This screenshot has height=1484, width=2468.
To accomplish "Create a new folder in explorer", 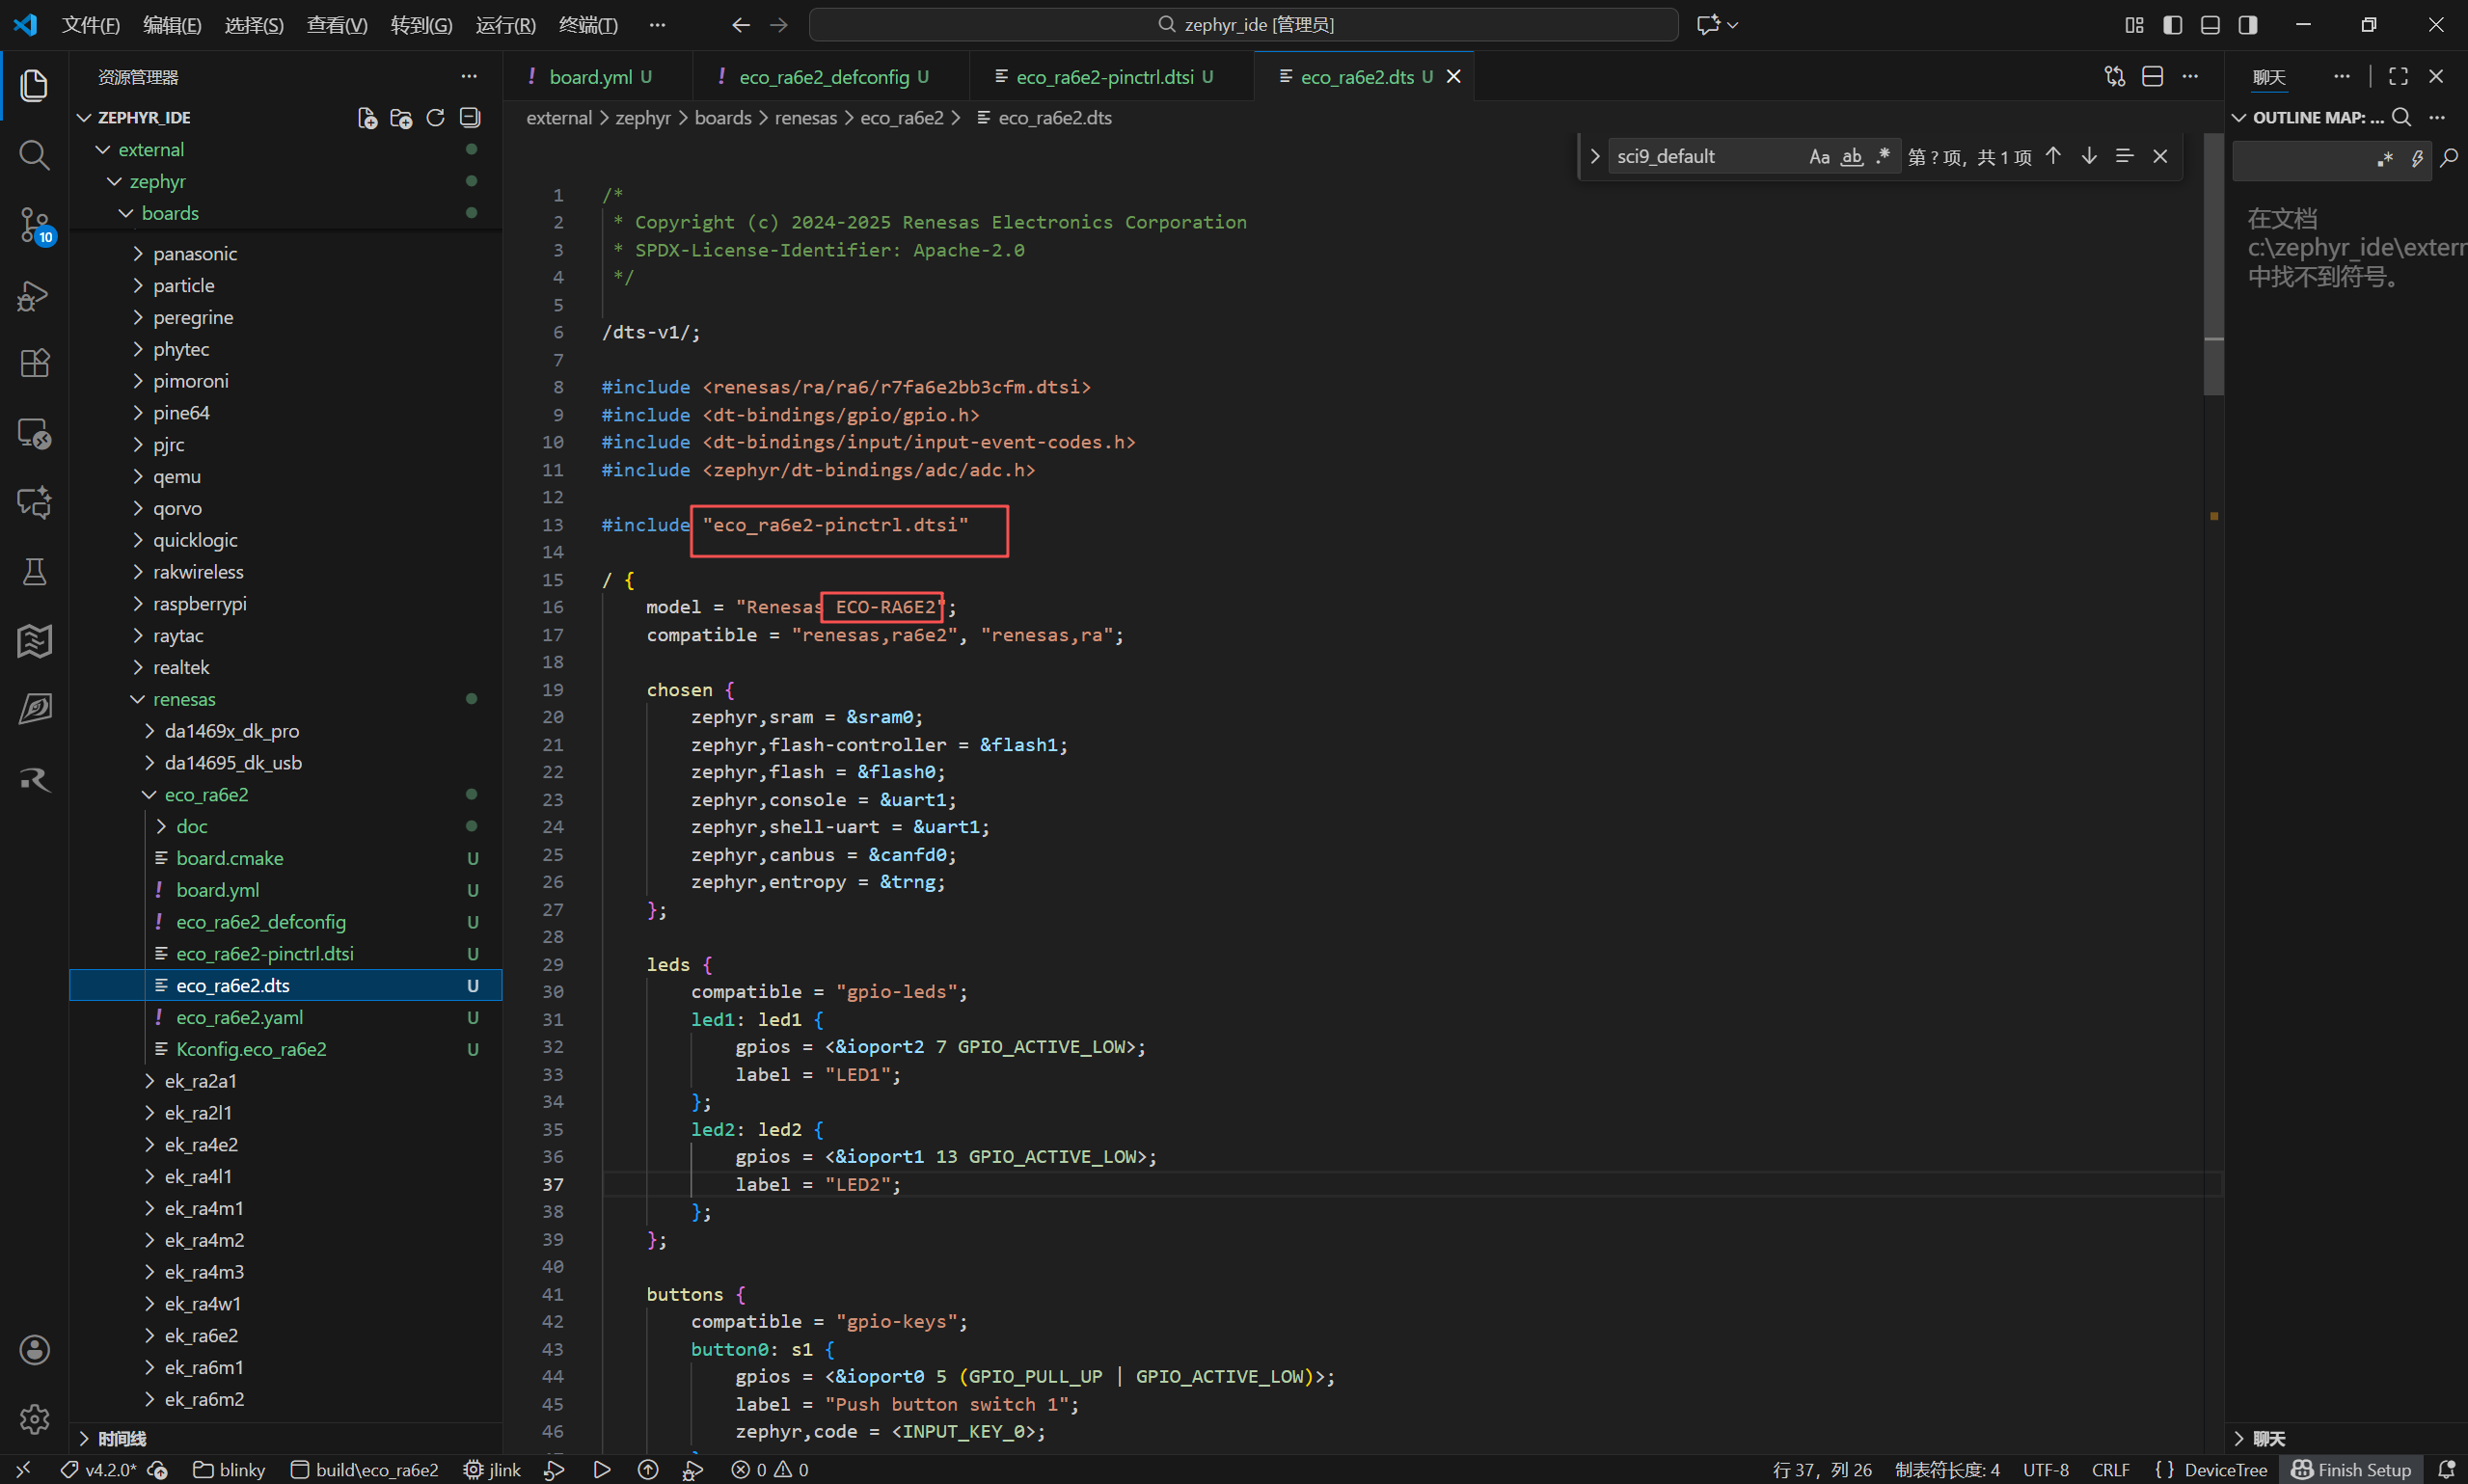I will [401, 118].
